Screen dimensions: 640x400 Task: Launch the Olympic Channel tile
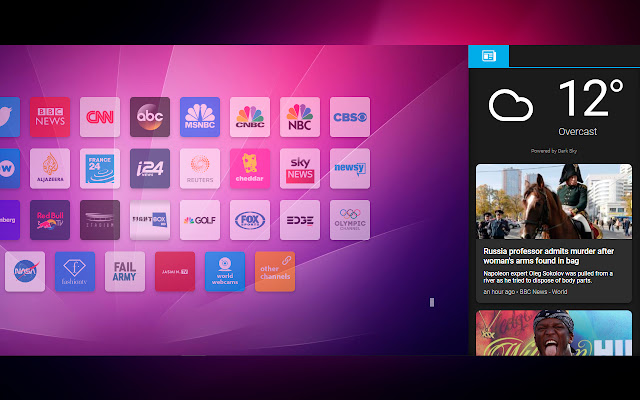(350, 220)
